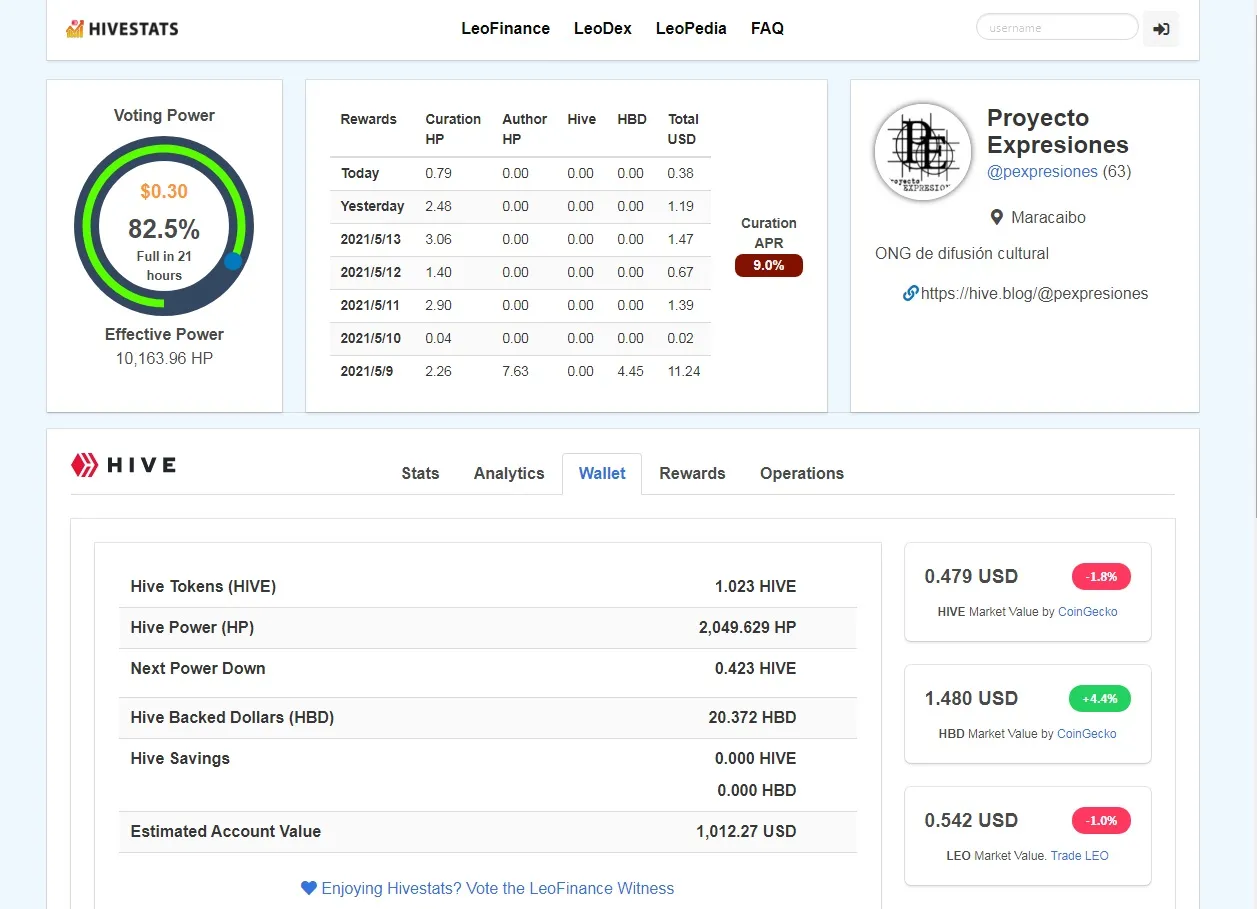The height and width of the screenshot is (909, 1257).
Task: Click the Trade LEO link
Action: (x=1079, y=855)
